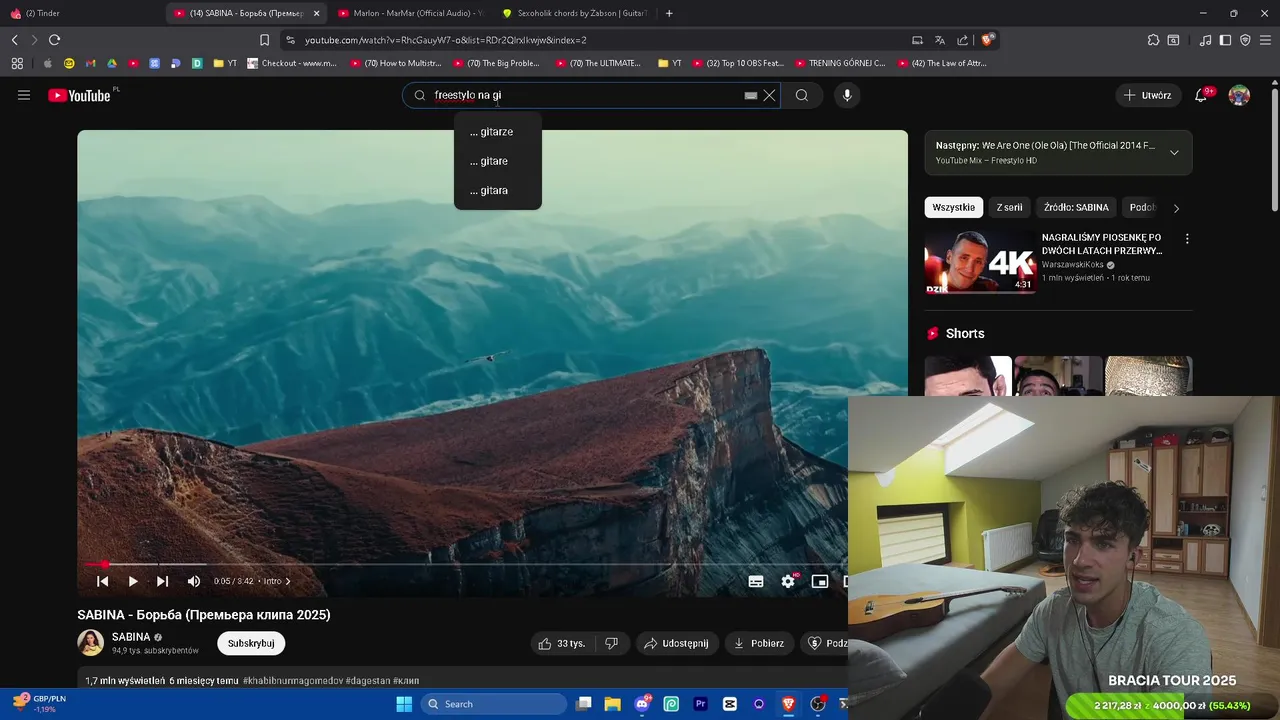Close the SABINA browser tab
1280x720 pixels.
[x=316, y=13]
